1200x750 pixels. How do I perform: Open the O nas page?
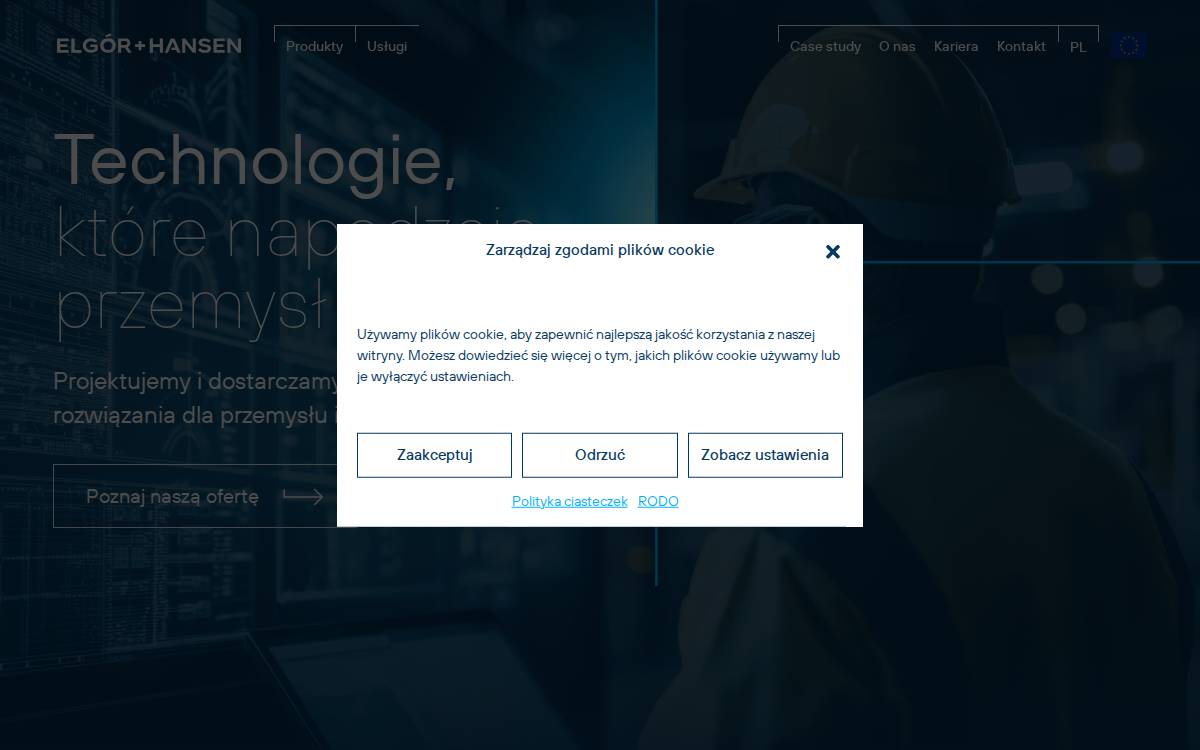pos(897,46)
